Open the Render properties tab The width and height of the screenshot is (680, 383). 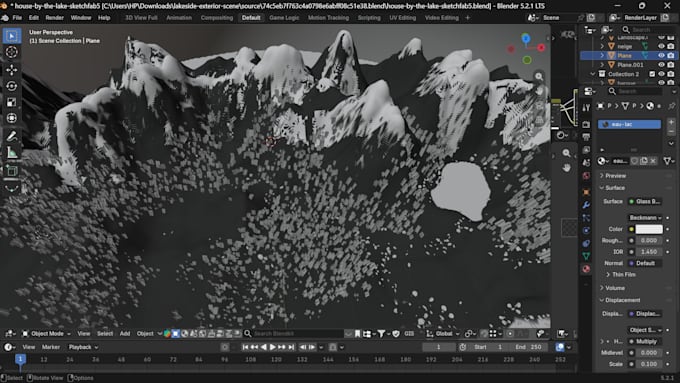tap(586, 124)
